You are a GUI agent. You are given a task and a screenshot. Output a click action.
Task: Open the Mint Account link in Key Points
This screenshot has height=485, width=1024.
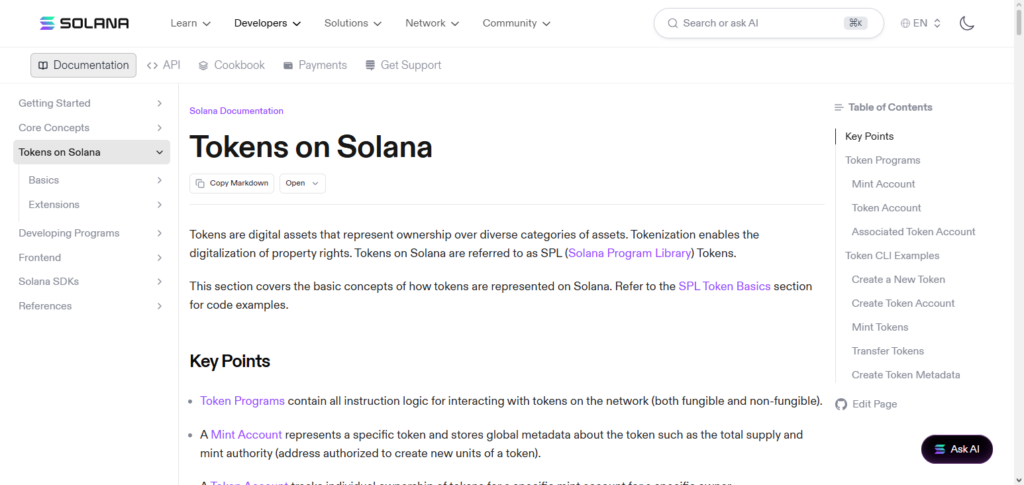(x=246, y=435)
